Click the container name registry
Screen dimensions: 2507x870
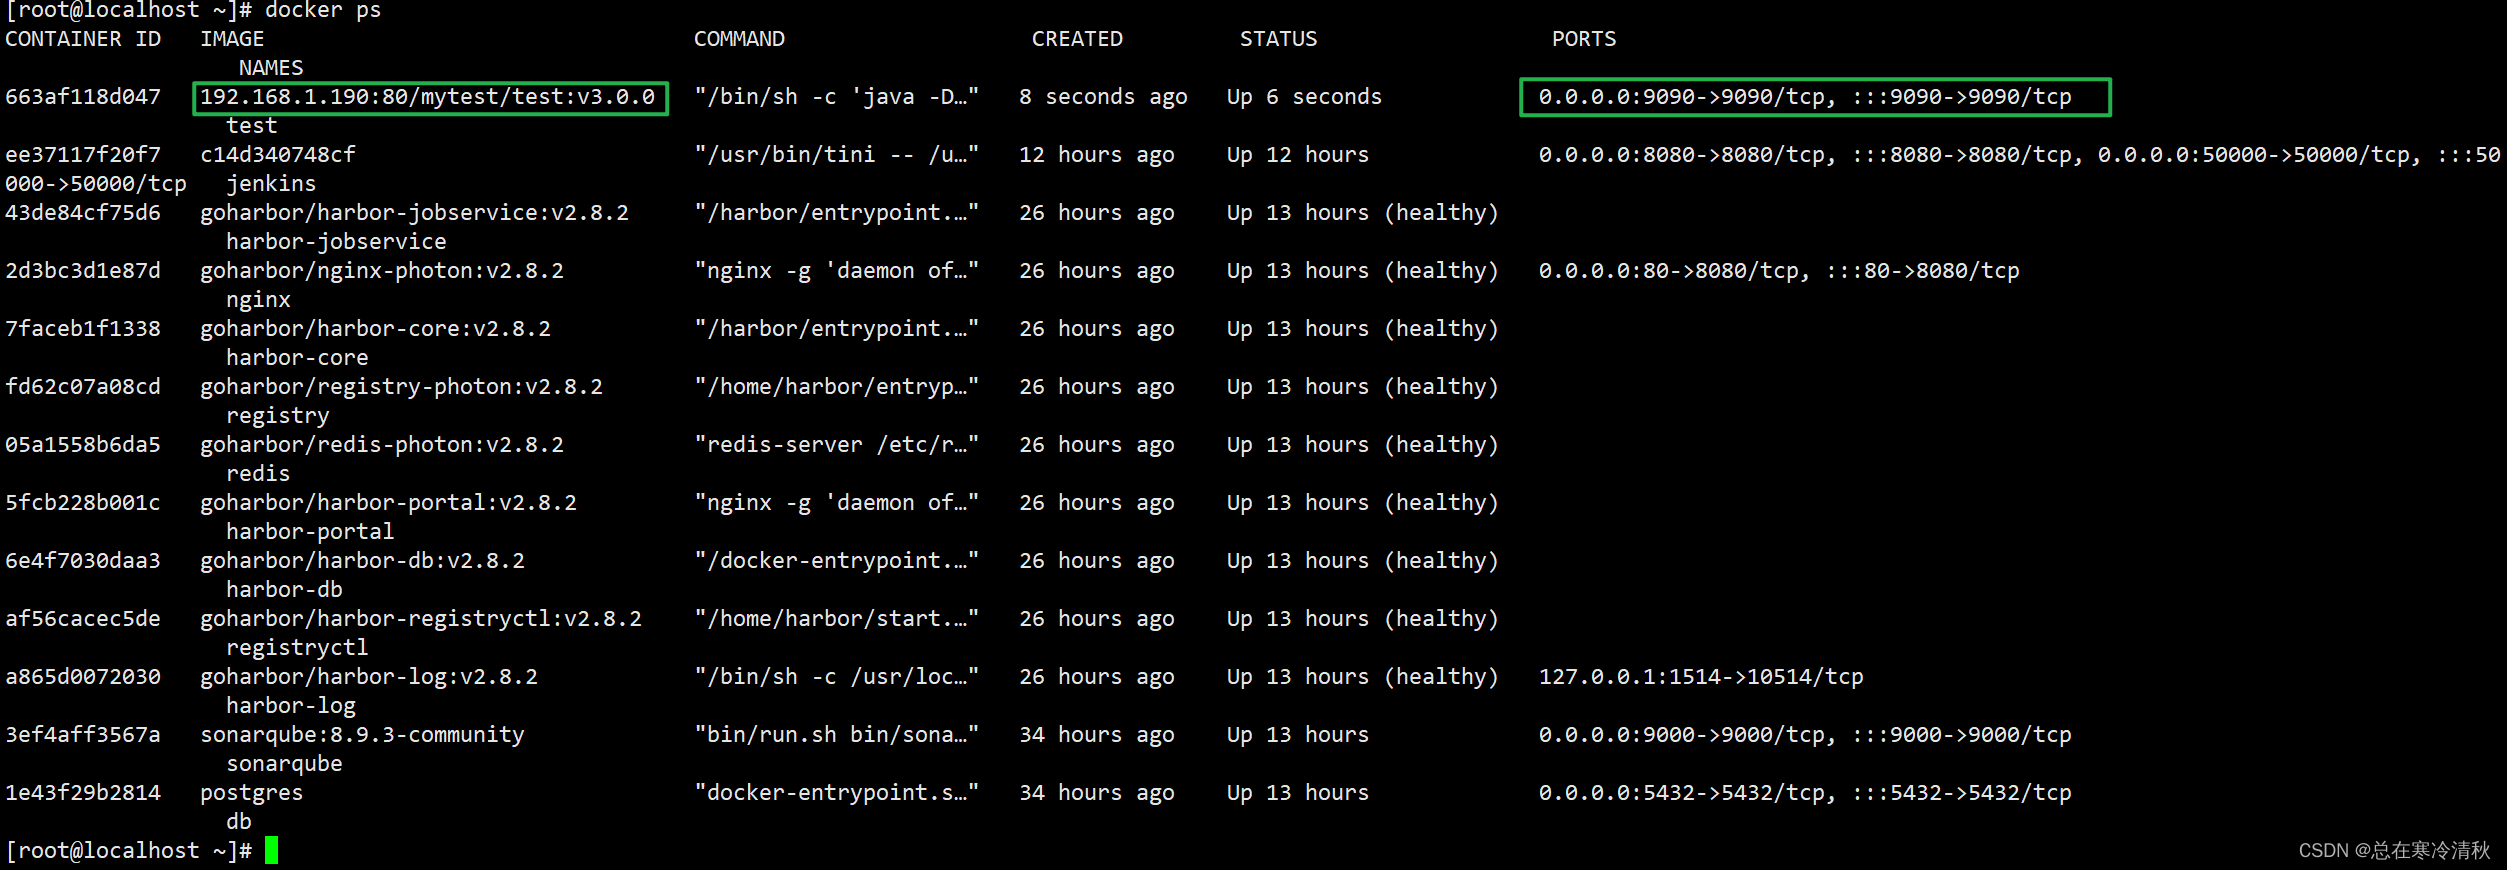(x=278, y=416)
